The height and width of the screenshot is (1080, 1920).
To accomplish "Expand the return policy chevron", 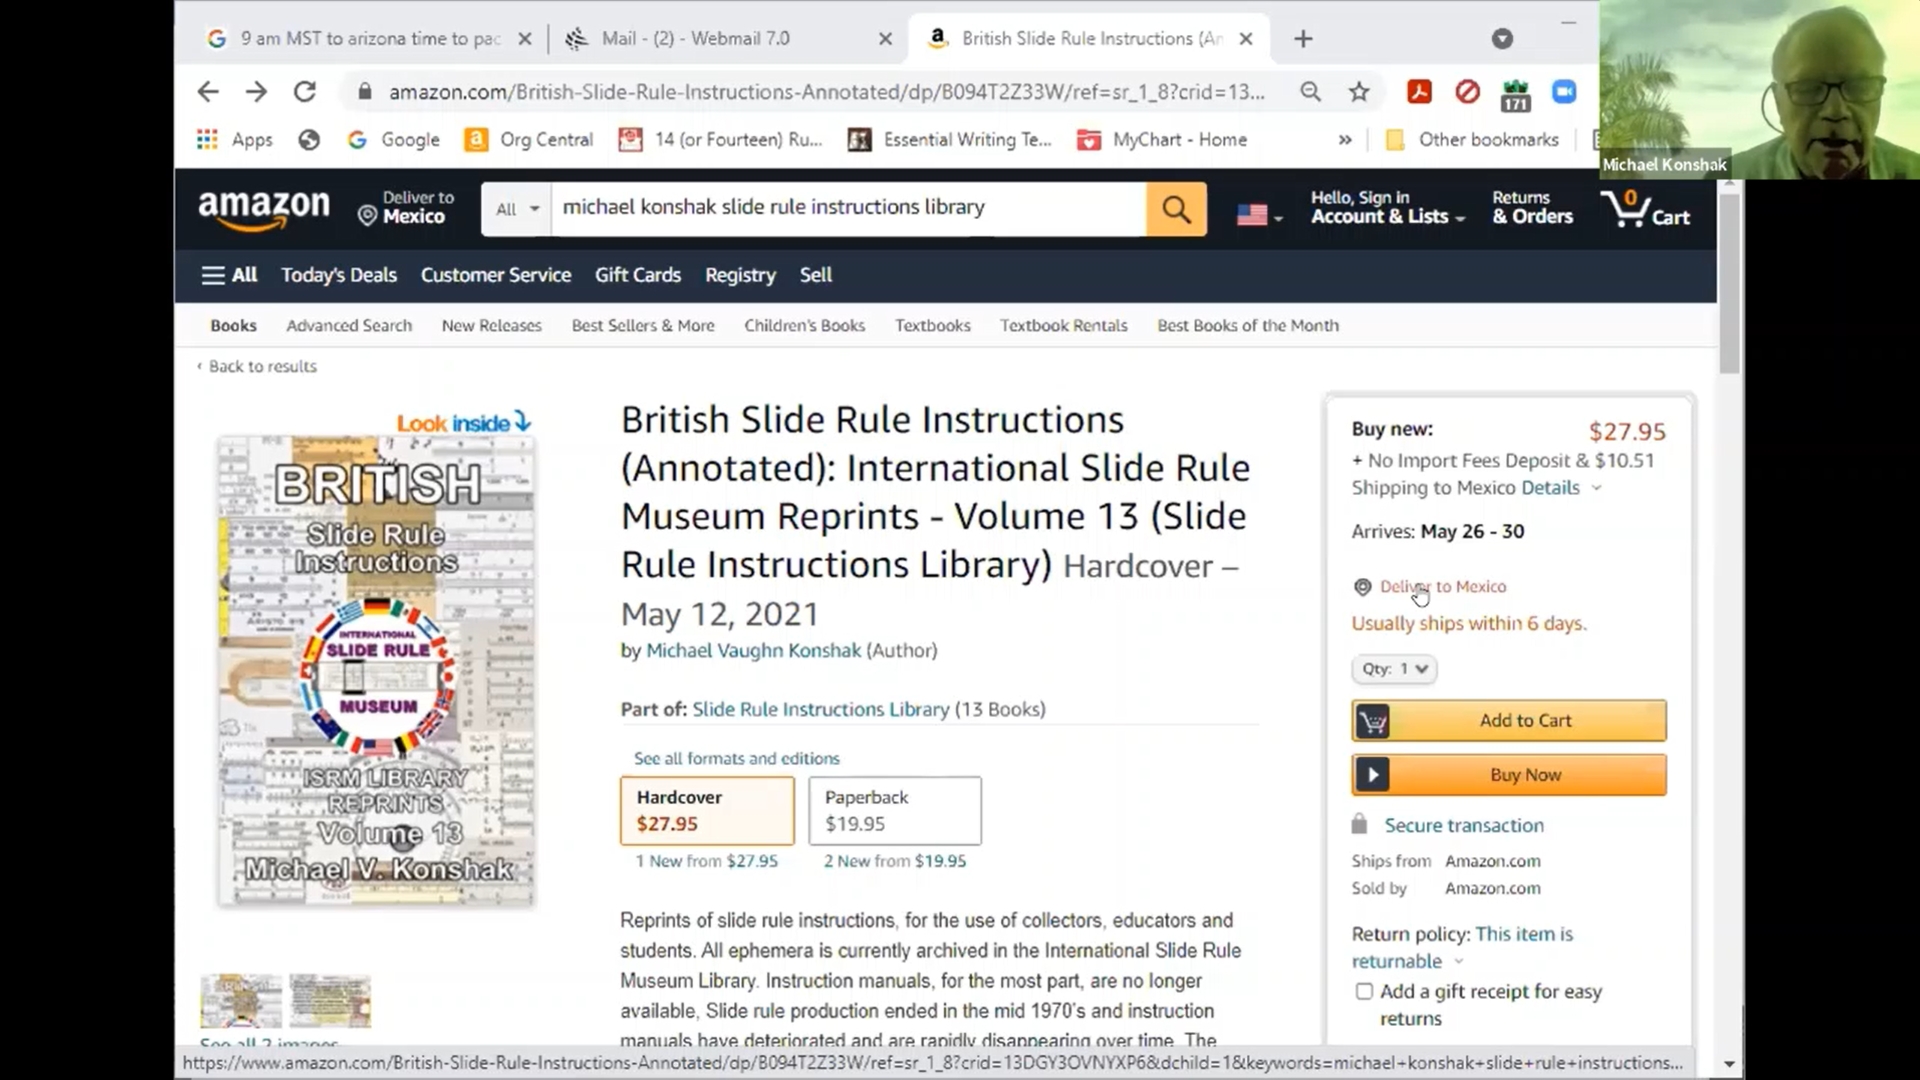I will [x=1459, y=961].
